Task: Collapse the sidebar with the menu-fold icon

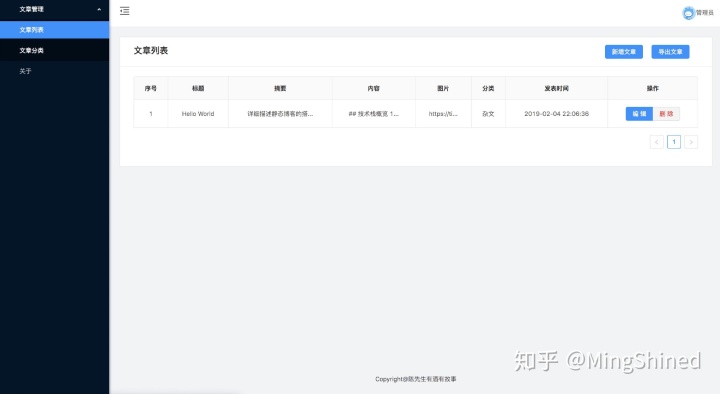Action: pyautogui.click(x=124, y=11)
